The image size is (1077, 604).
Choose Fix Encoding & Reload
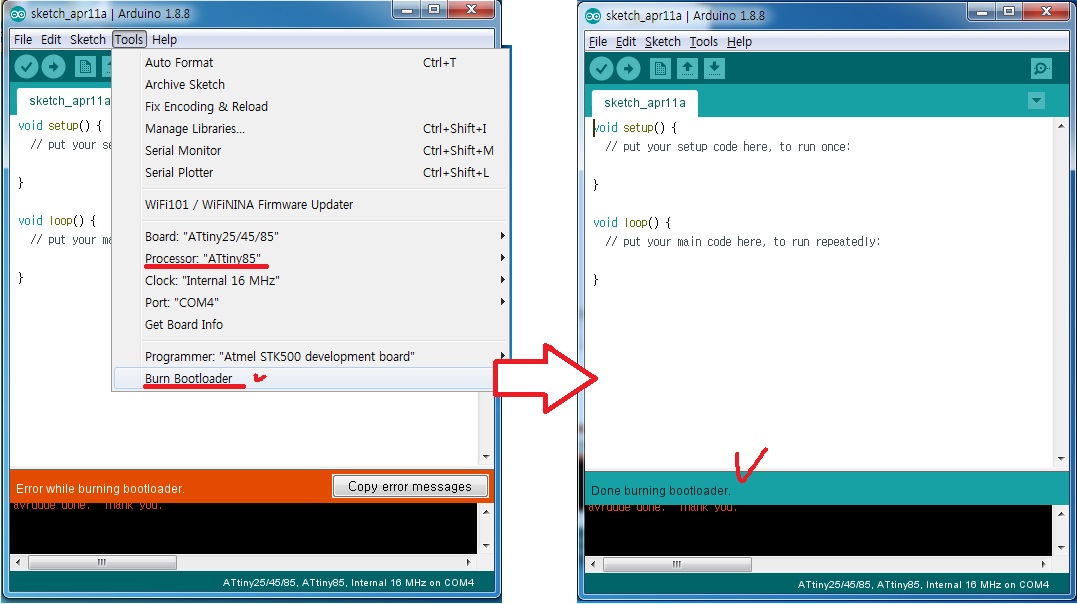[310, 107]
